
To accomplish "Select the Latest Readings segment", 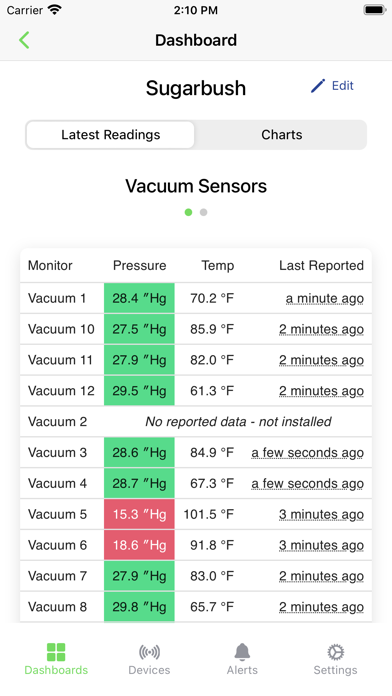I will point(111,135).
